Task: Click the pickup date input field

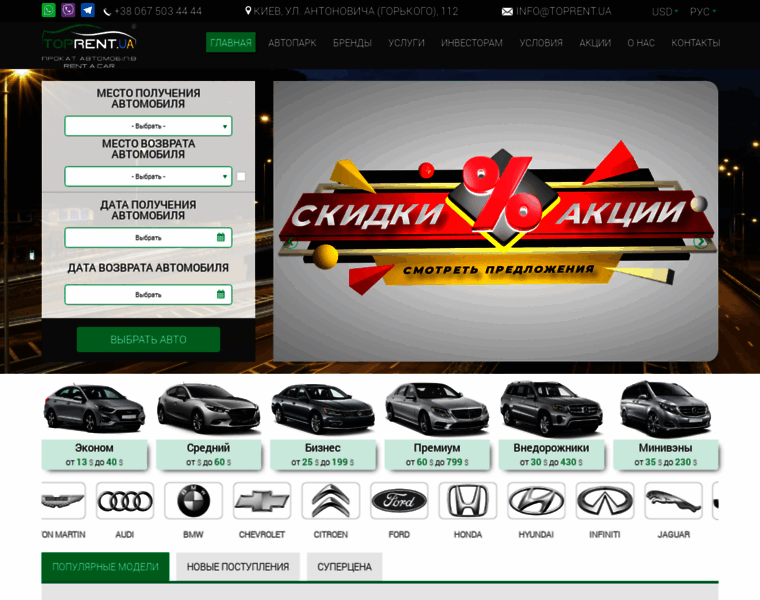Action: (x=148, y=237)
